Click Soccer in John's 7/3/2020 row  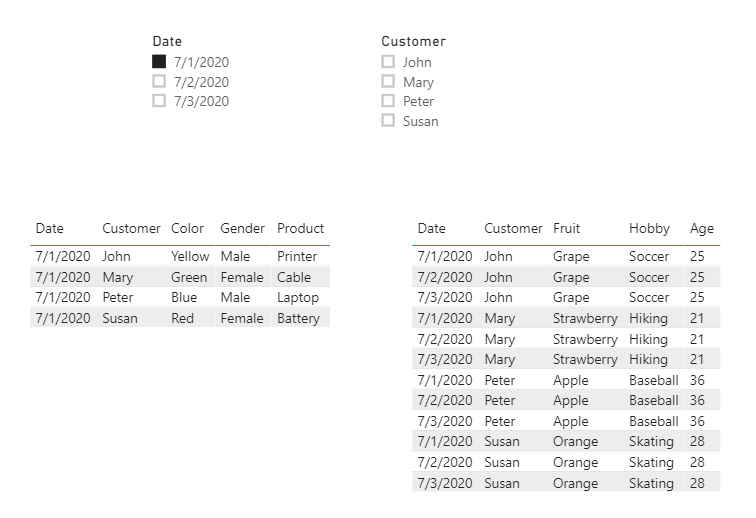pos(649,297)
